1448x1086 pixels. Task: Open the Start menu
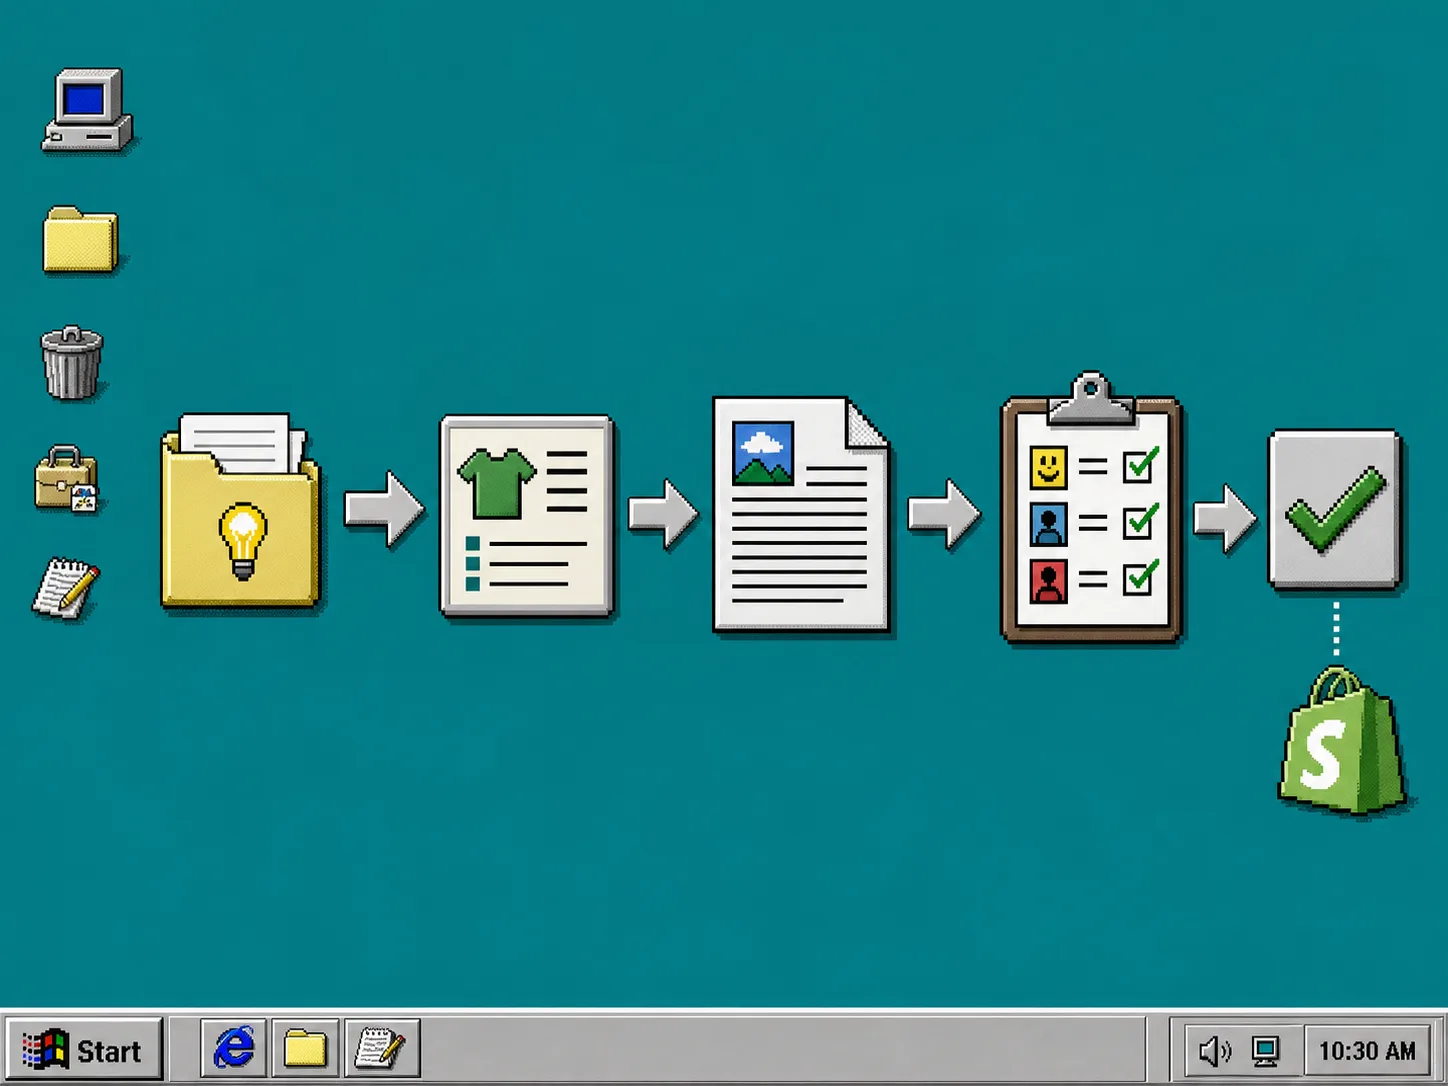tap(83, 1050)
